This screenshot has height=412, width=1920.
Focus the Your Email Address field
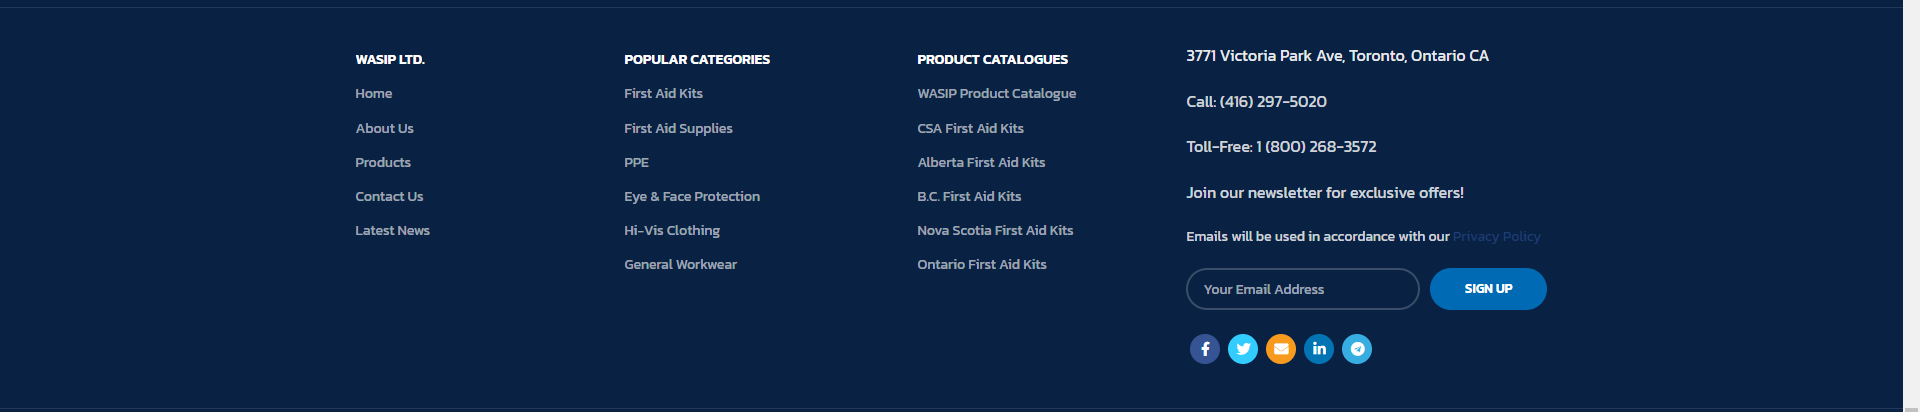coord(1302,289)
